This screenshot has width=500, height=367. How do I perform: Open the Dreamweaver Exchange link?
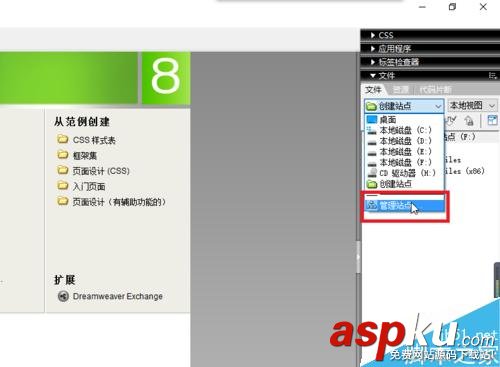click(x=110, y=296)
